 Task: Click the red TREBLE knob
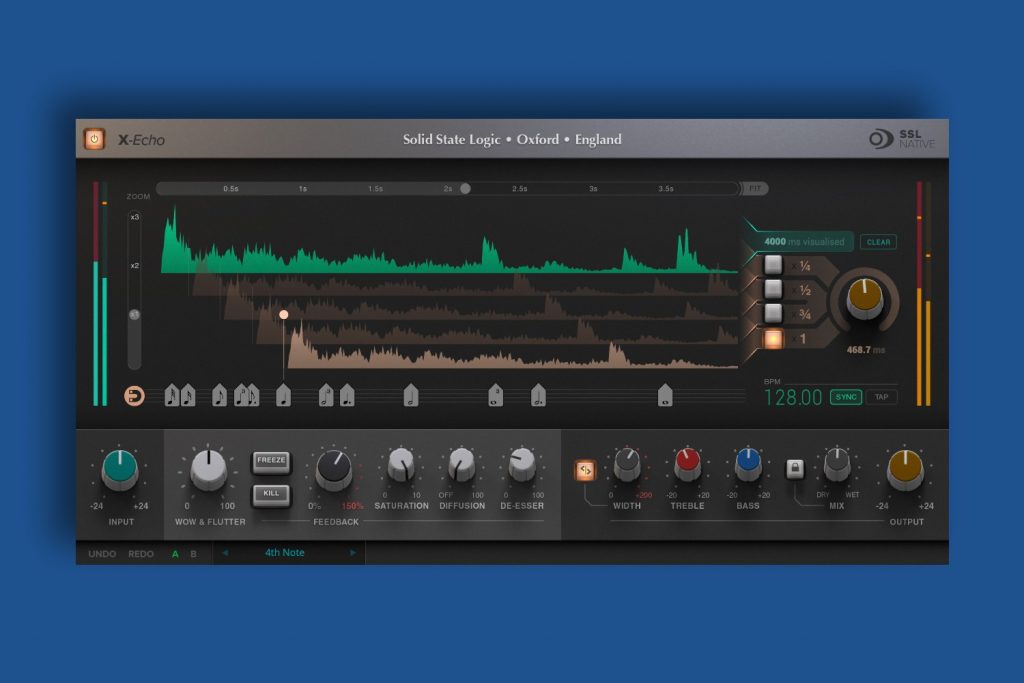pos(687,464)
